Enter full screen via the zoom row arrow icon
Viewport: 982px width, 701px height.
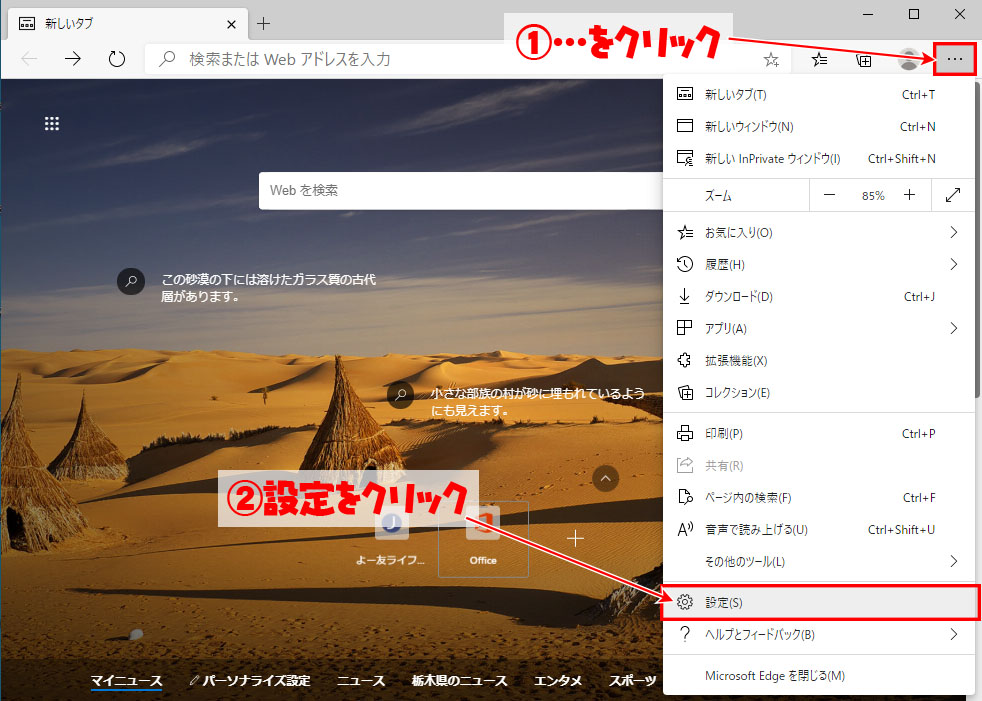point(953,195)
